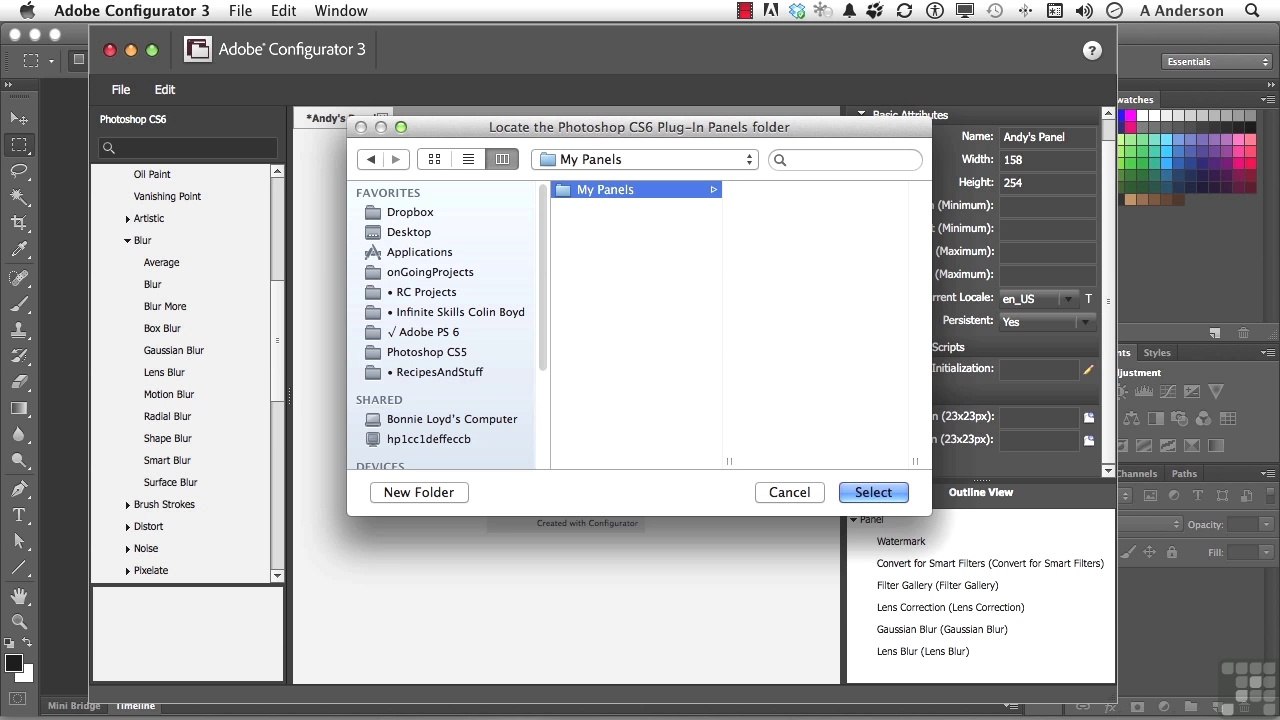
Task: Open the Configurator Edit menu
Action: tap(165, 90)
